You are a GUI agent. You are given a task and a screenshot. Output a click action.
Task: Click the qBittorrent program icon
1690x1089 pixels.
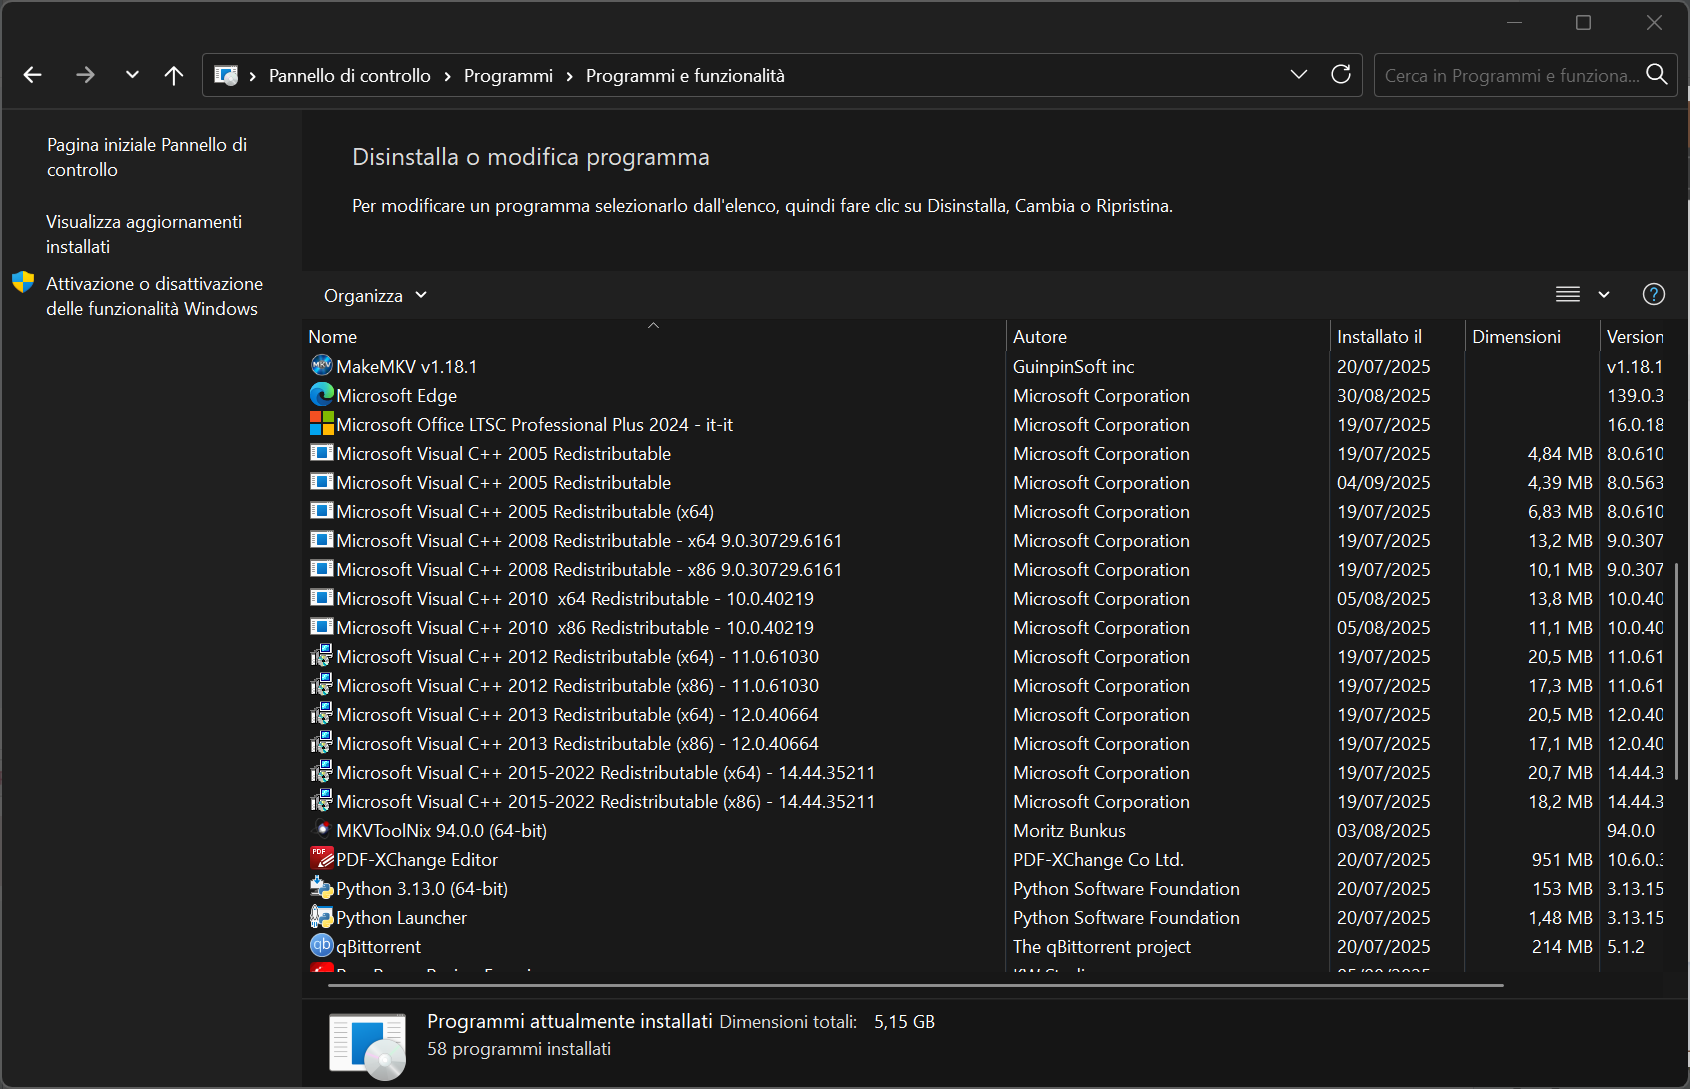click(x=321, y=946)
